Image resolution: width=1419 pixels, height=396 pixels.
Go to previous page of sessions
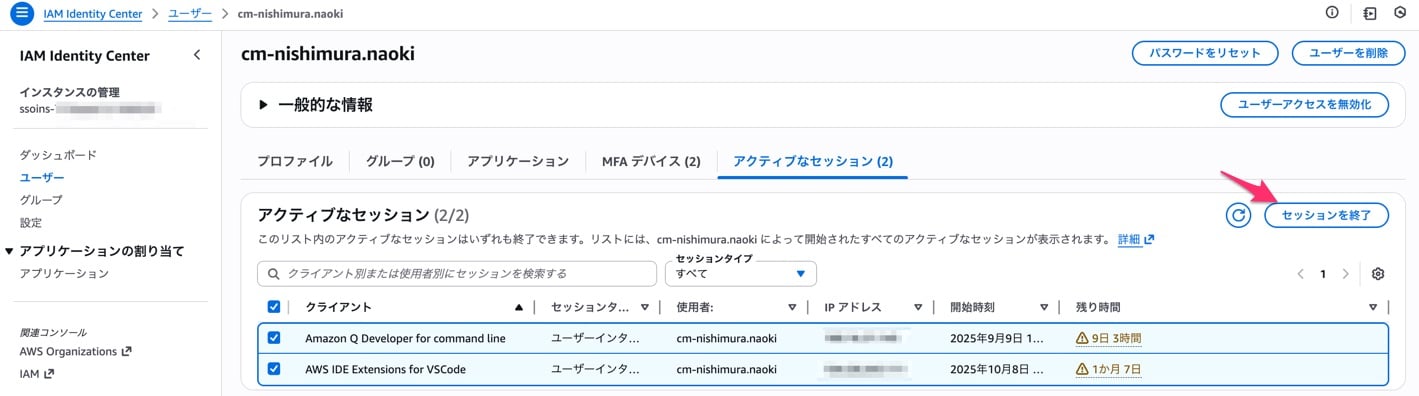pyautogui.click(x=1301, y=274)
